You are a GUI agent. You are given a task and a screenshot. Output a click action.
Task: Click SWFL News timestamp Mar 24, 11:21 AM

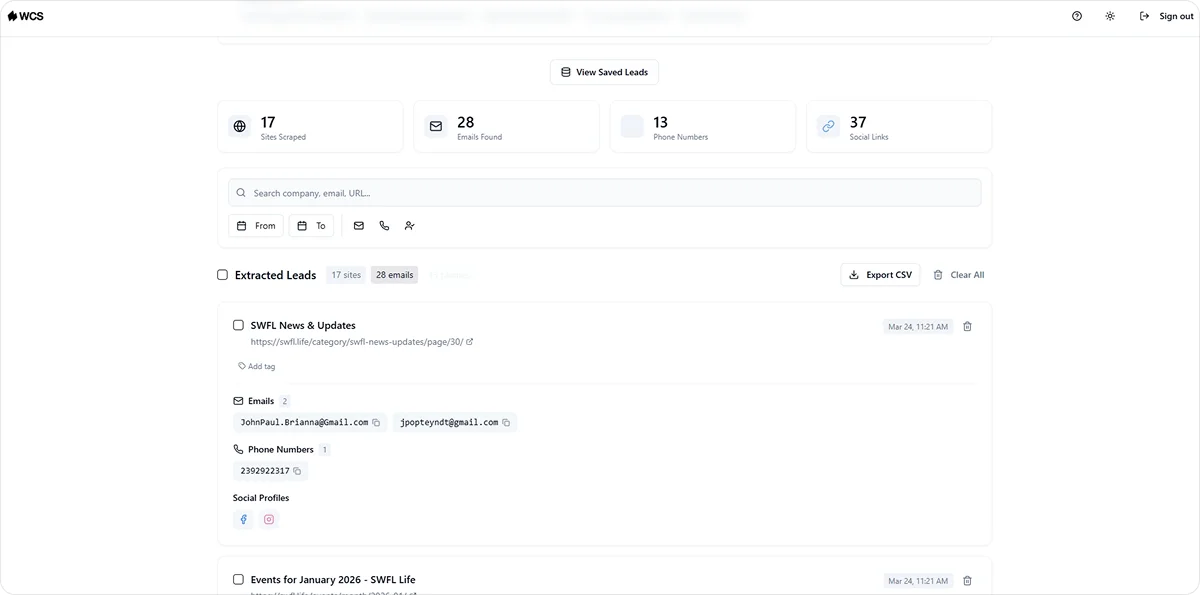(x=918, y=326)
